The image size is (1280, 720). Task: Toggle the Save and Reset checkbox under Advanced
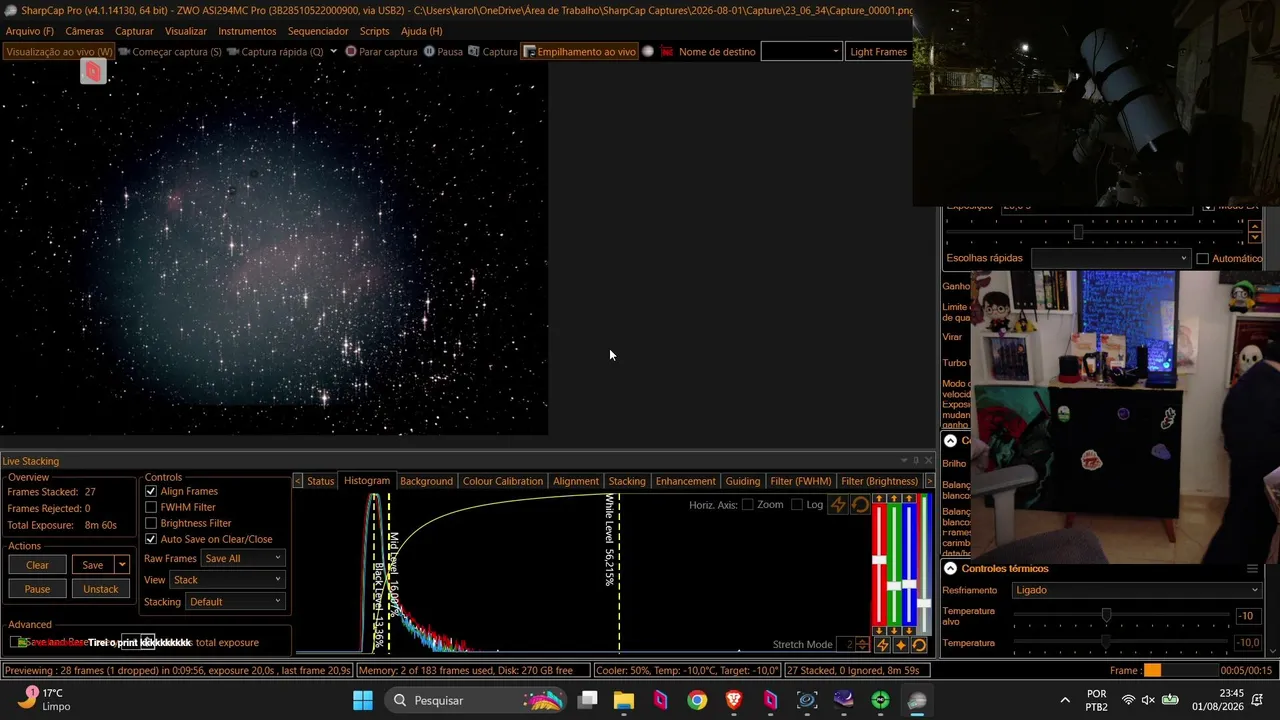pos(16,642)
